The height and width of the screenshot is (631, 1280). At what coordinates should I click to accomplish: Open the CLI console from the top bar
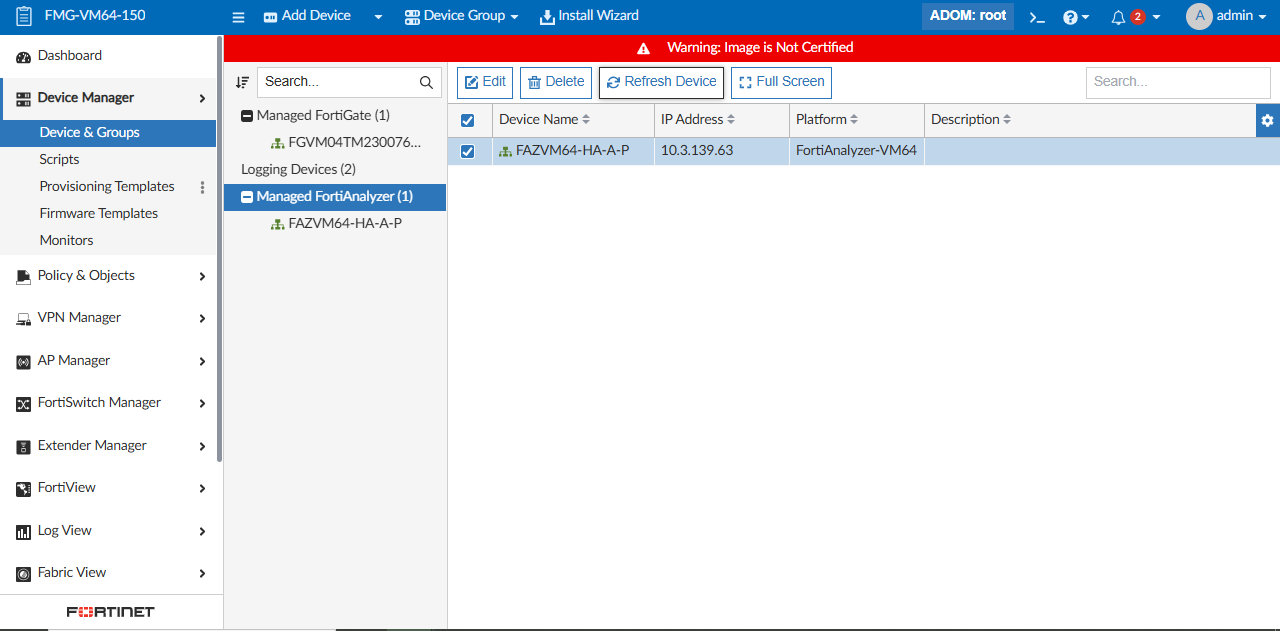click(1036, 16)
